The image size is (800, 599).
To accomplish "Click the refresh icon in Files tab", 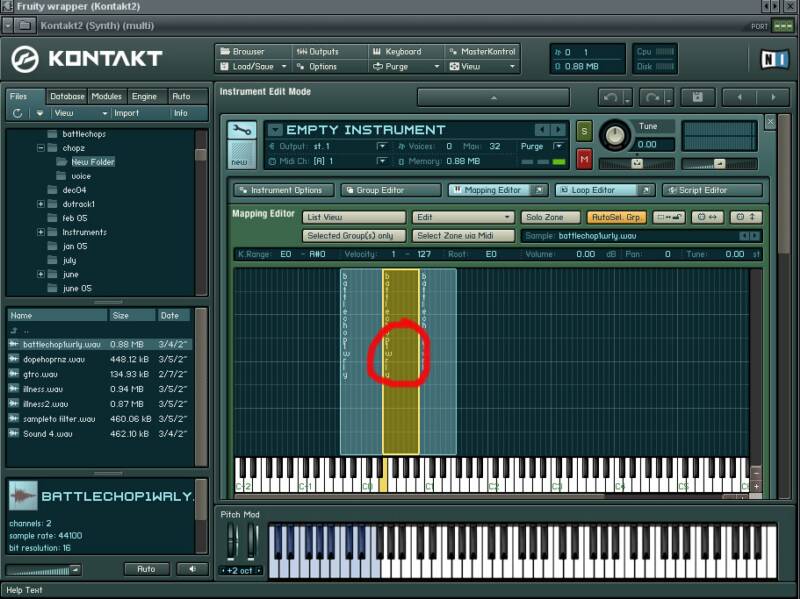I will 18,113.
